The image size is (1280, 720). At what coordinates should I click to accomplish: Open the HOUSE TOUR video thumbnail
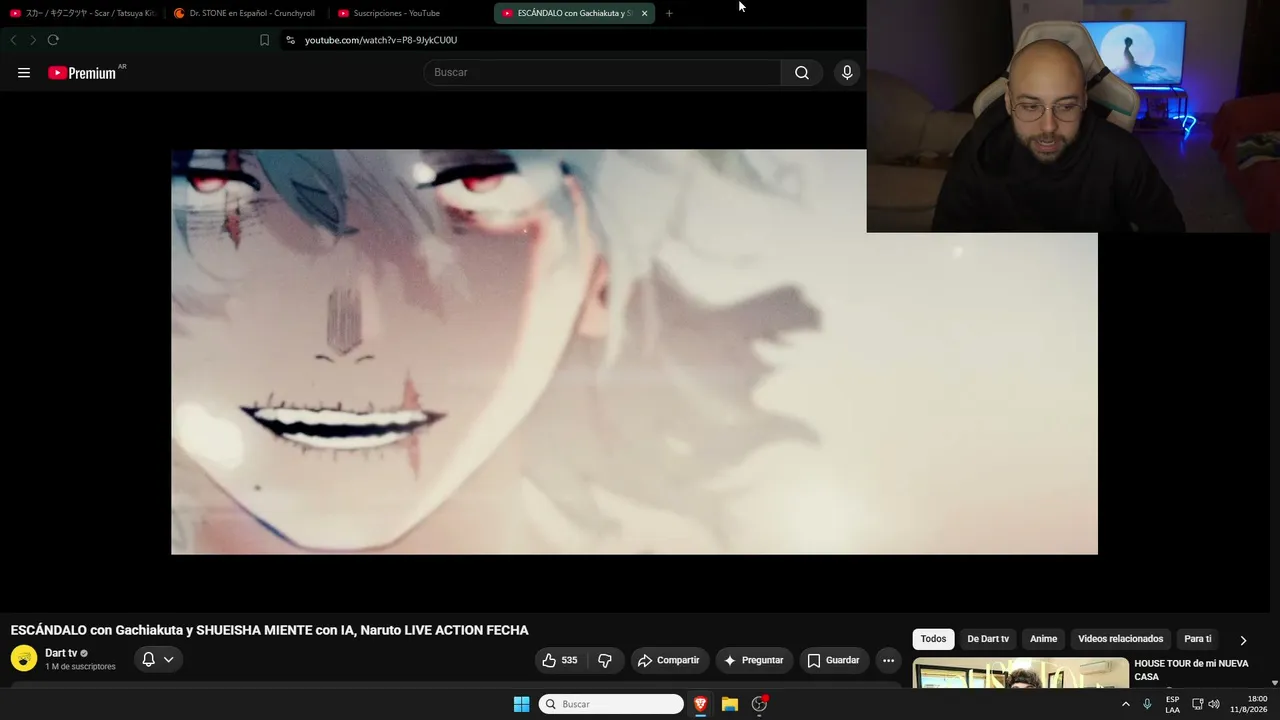click(x=1020, y=672)
